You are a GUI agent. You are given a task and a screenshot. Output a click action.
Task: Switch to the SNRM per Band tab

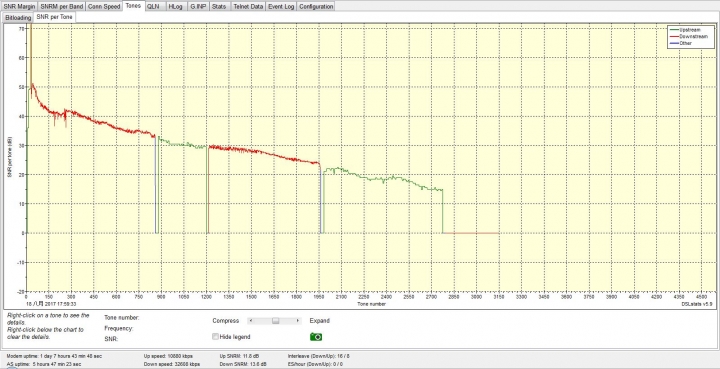pos(61,6)
